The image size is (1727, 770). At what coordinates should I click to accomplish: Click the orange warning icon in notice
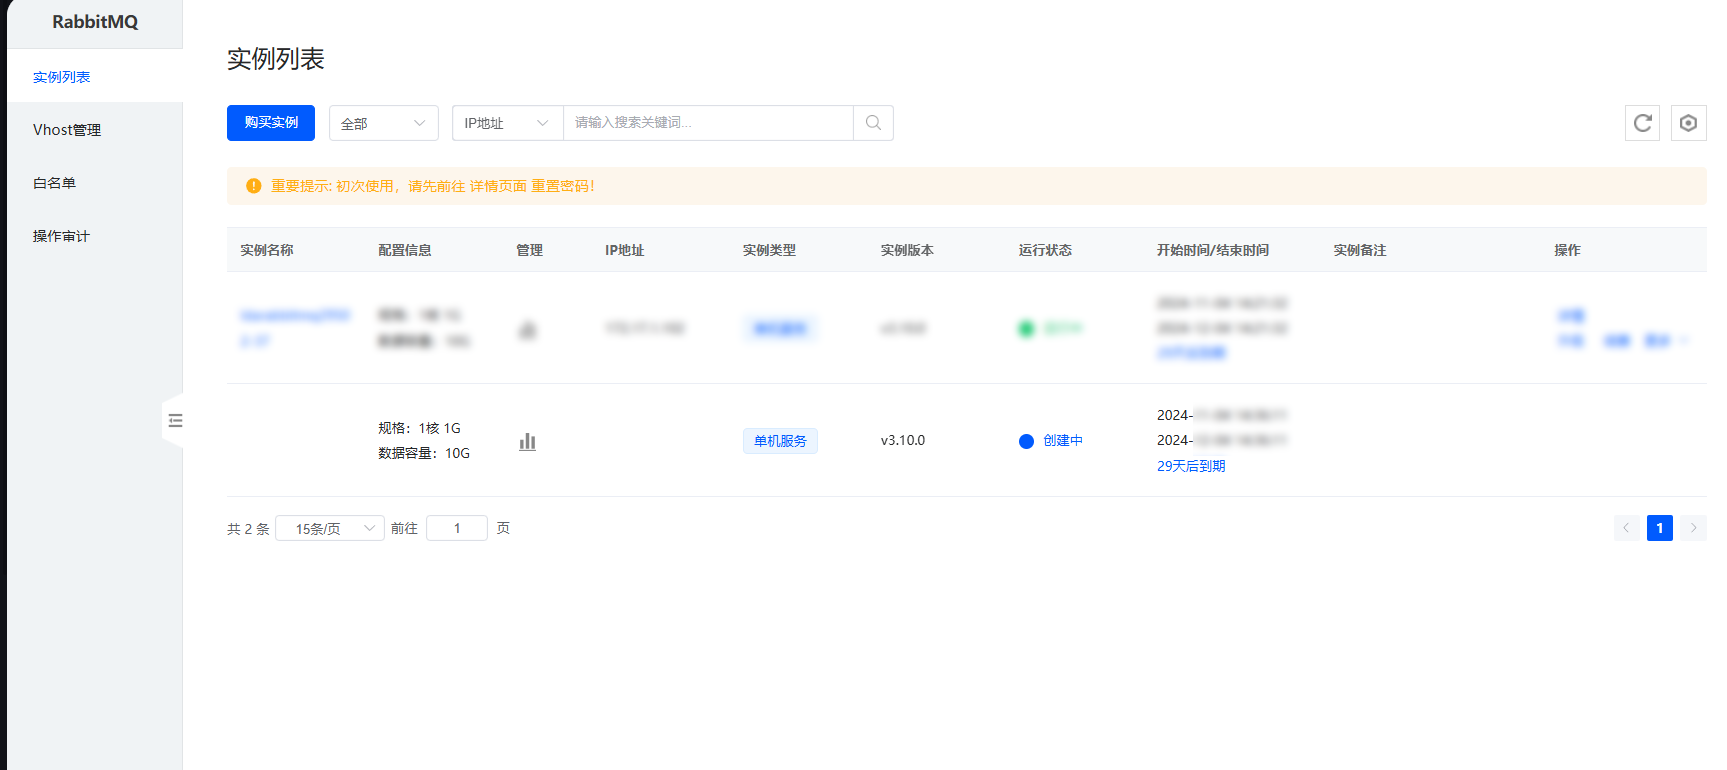[254, 186]
